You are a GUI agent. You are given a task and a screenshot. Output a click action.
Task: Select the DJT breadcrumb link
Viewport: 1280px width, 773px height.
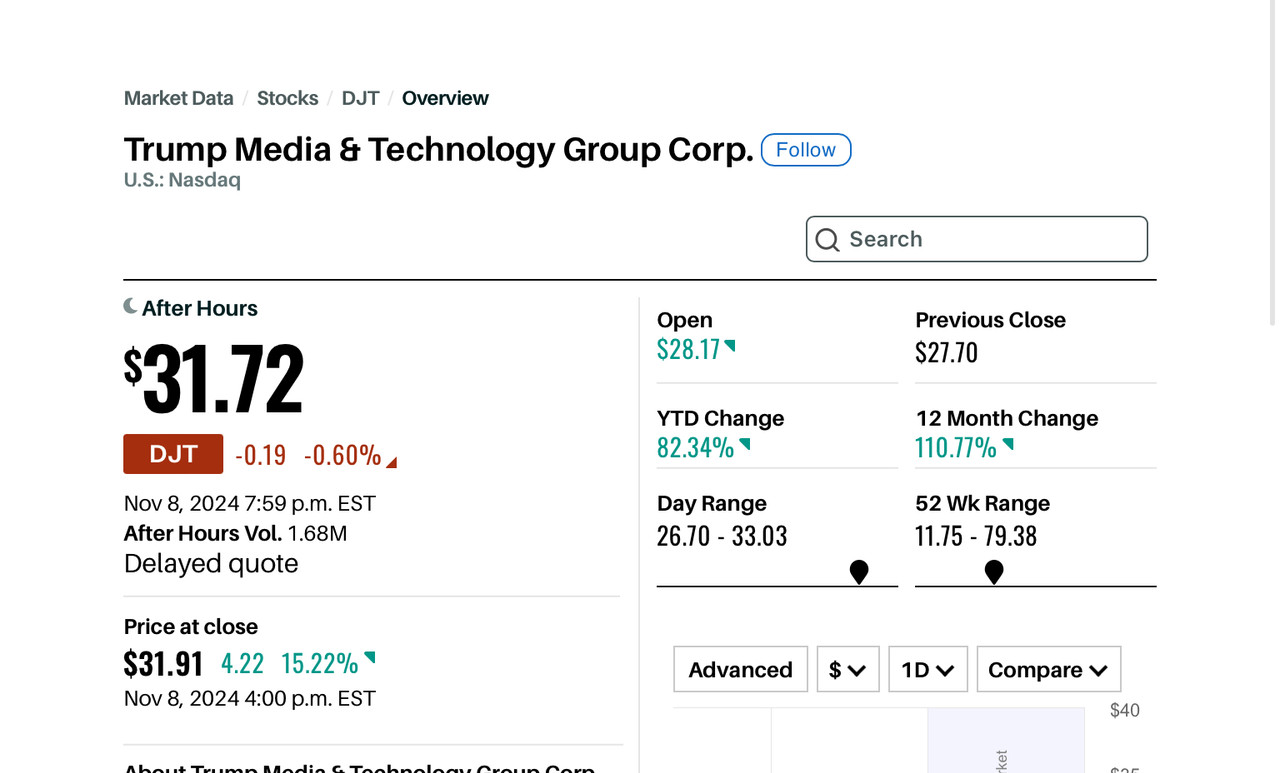click(x=360, y=98)
